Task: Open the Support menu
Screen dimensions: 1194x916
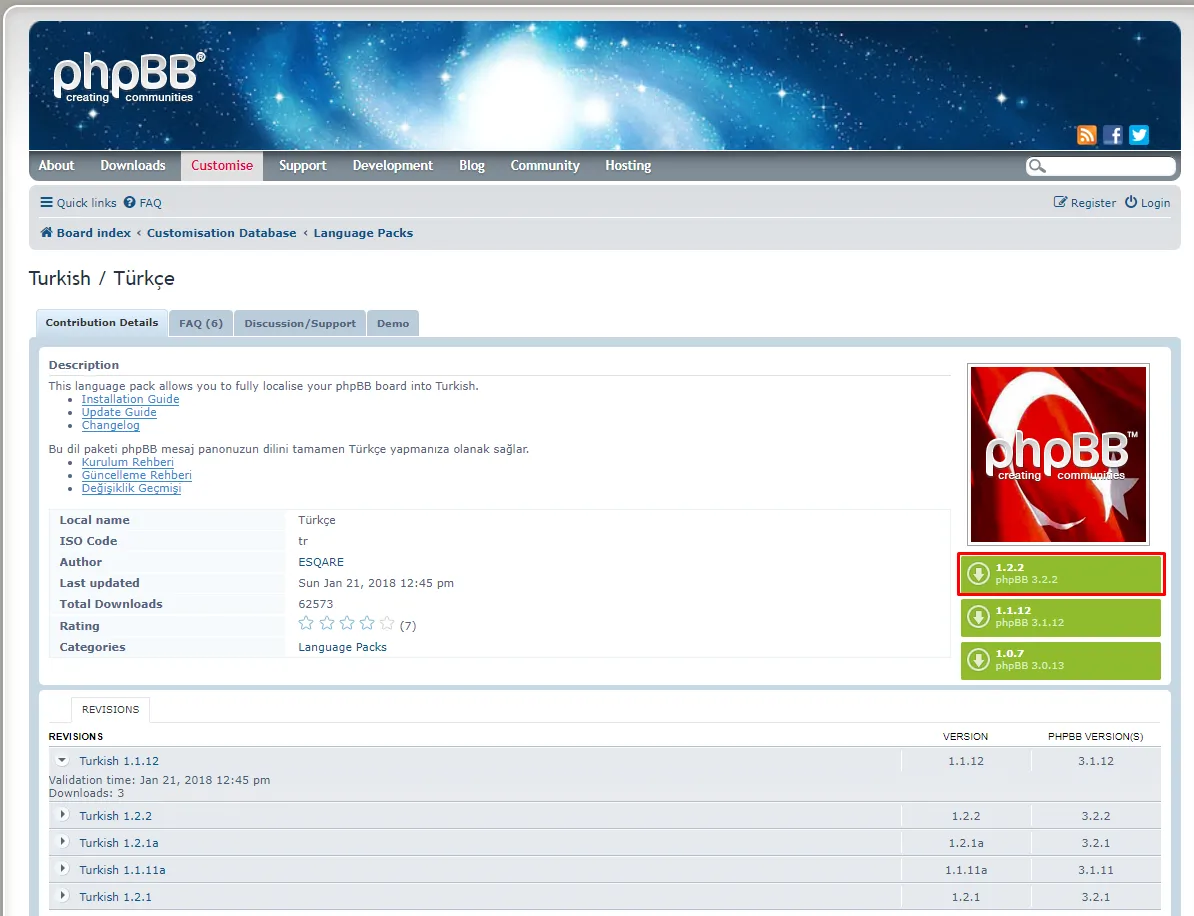Action: click(x=302, y=165)
